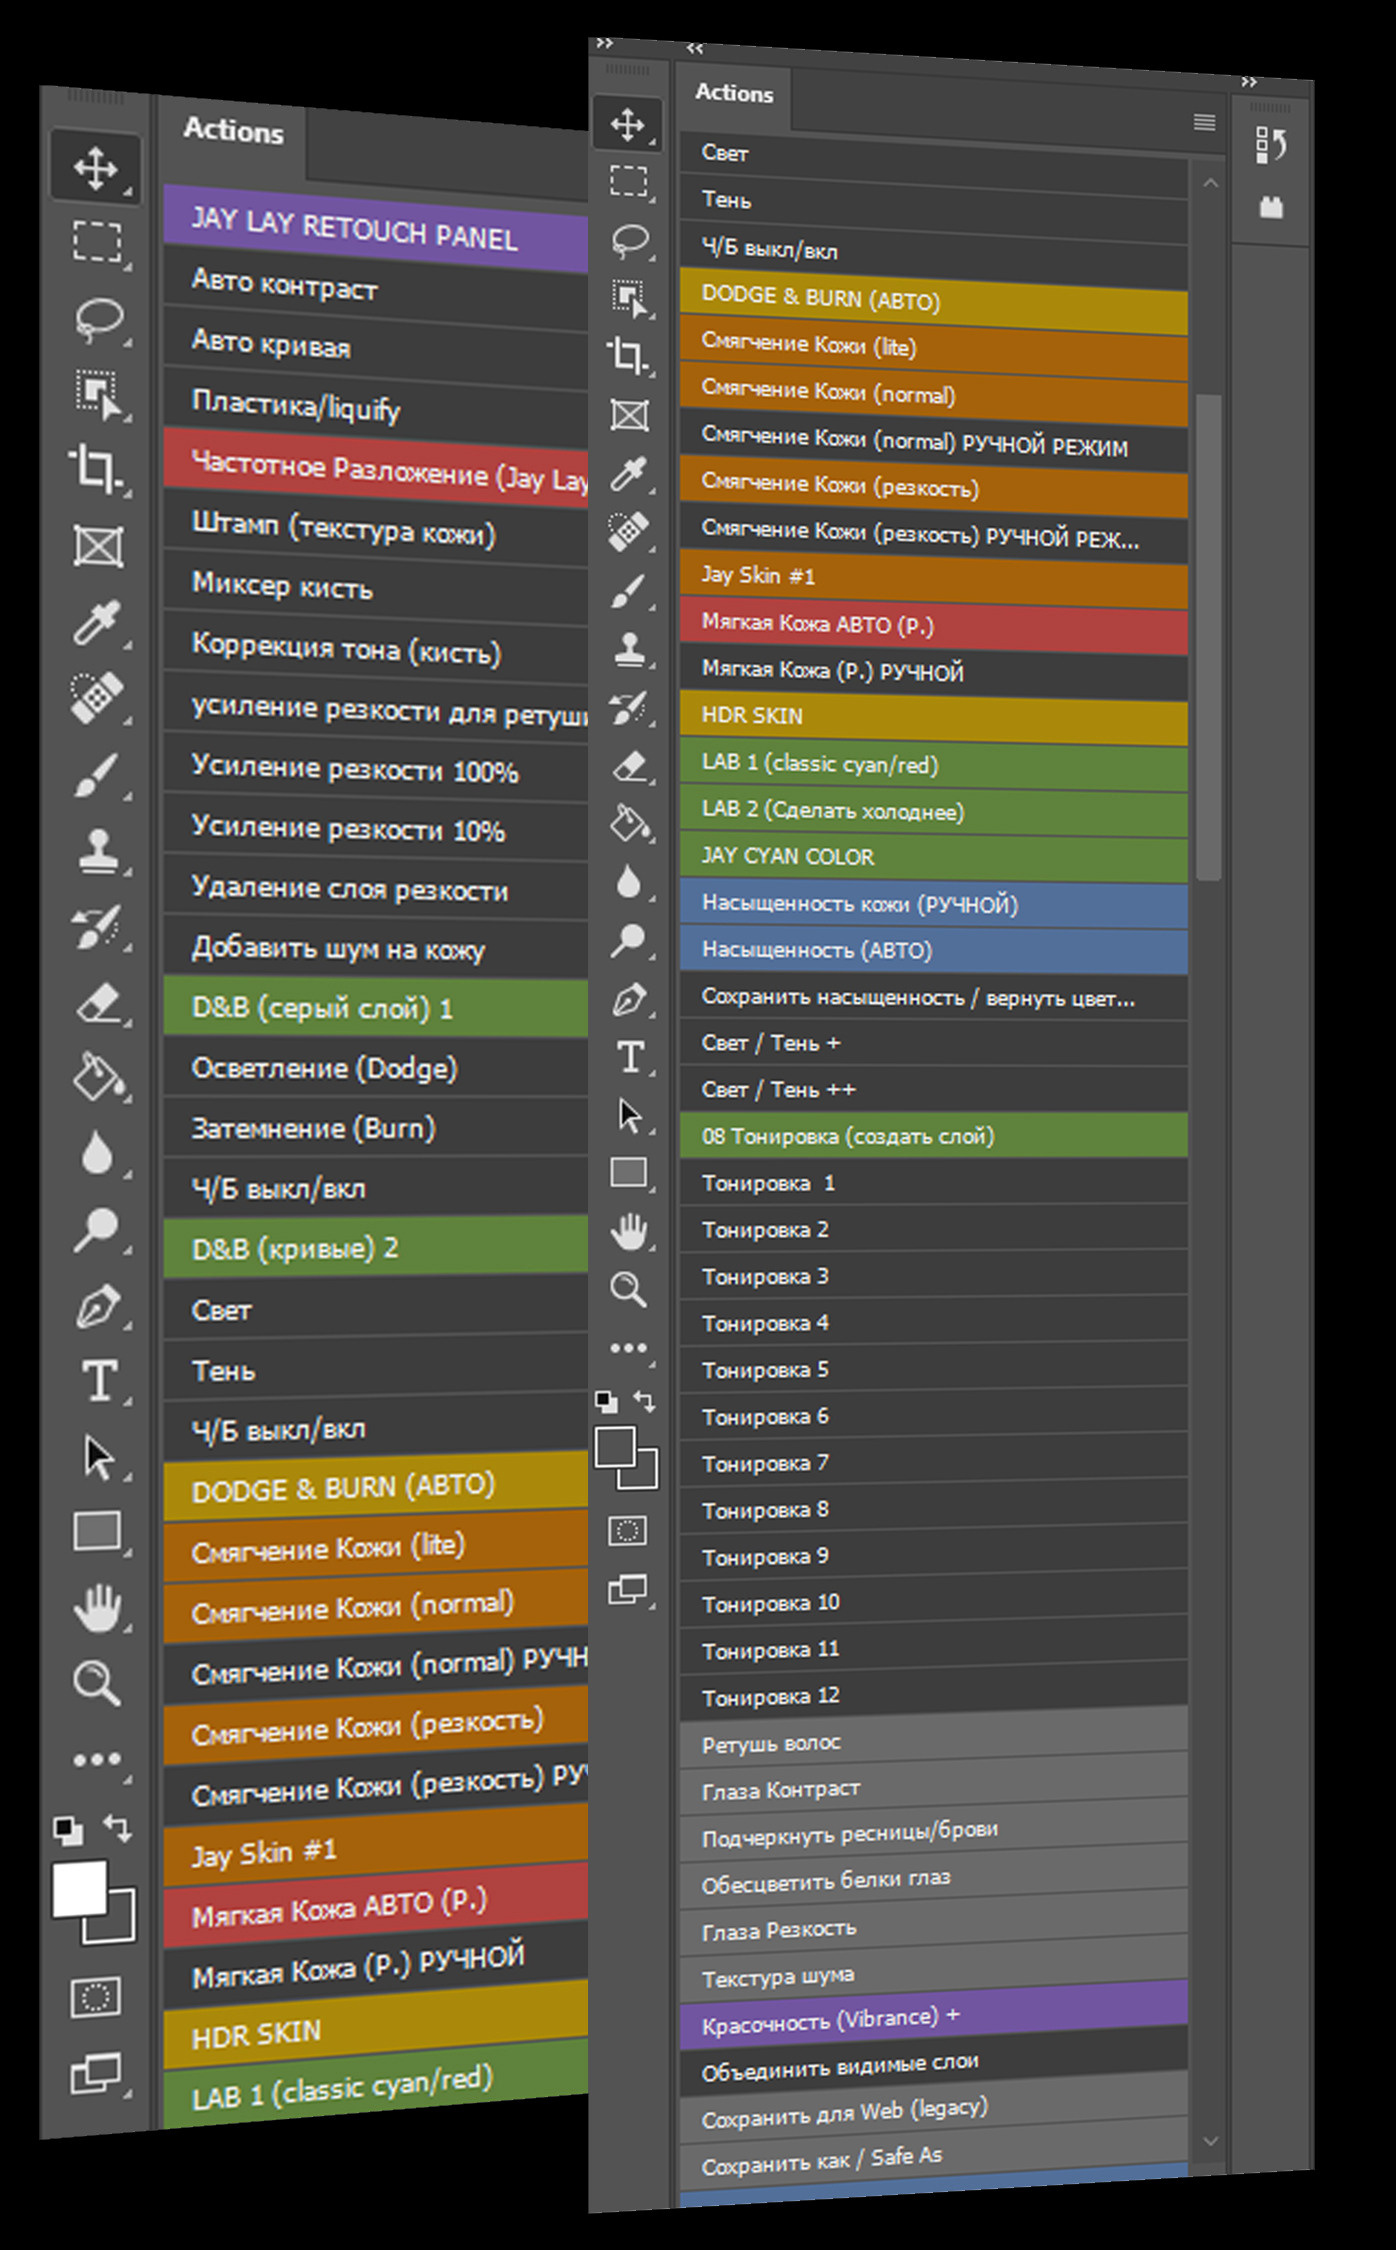
Task: Swap foreground and background colors in left toolbar
Action: point(118,1828)
